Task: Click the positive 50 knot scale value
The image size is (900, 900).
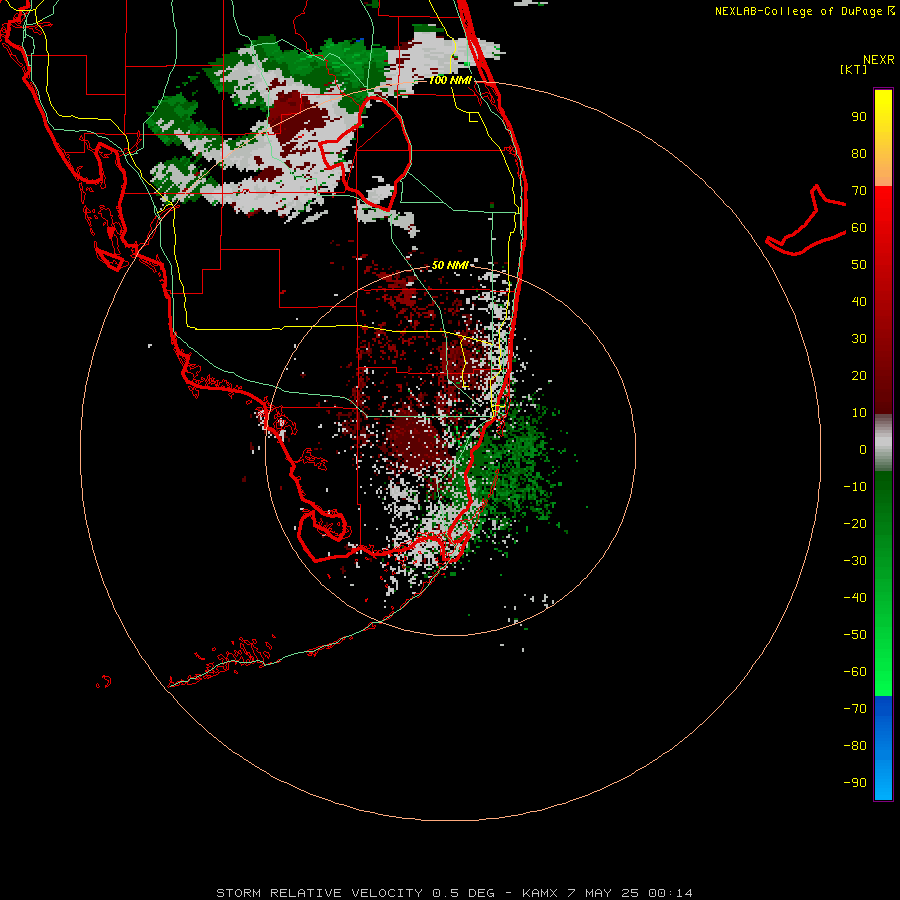Action: pos(859,265)
